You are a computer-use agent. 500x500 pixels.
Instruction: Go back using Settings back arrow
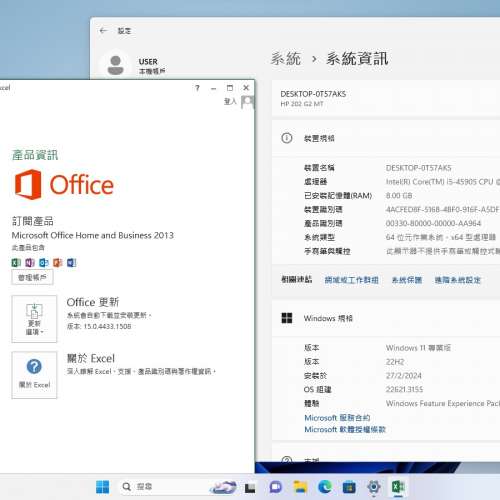(x=103, y=31)
